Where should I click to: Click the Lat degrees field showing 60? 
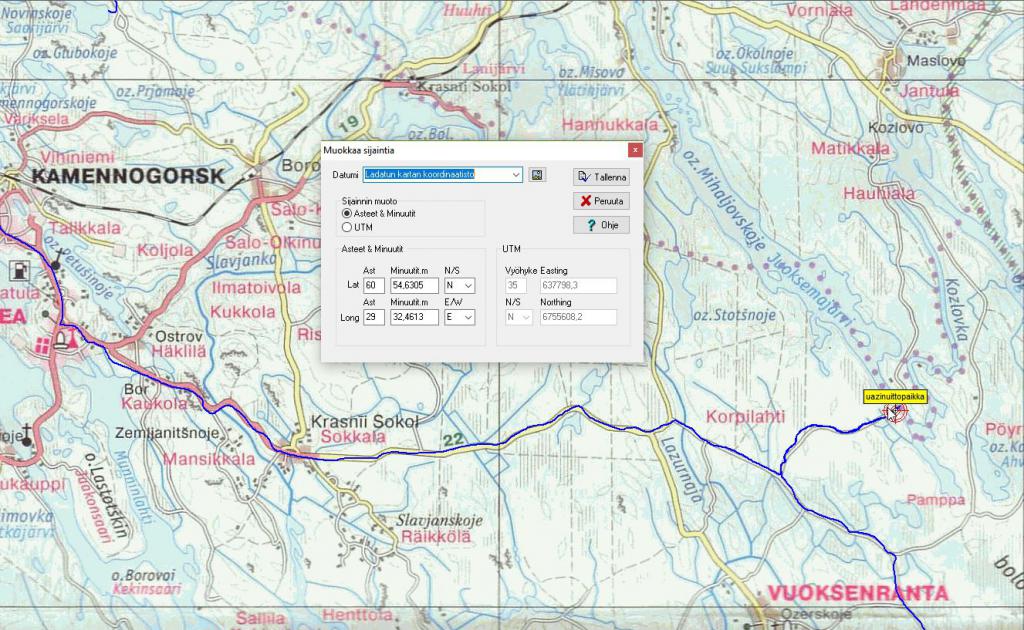point(375,286)
